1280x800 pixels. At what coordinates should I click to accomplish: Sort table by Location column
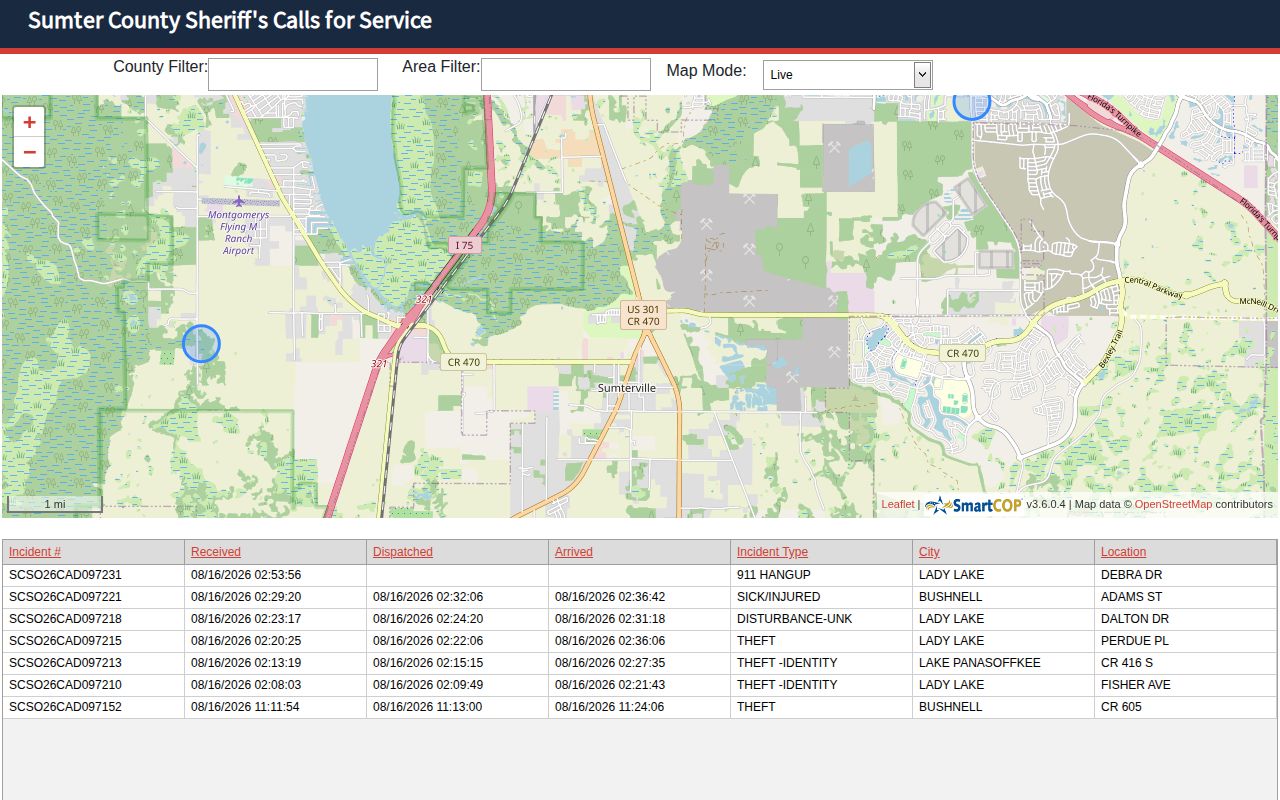(x=1123, y=552)
